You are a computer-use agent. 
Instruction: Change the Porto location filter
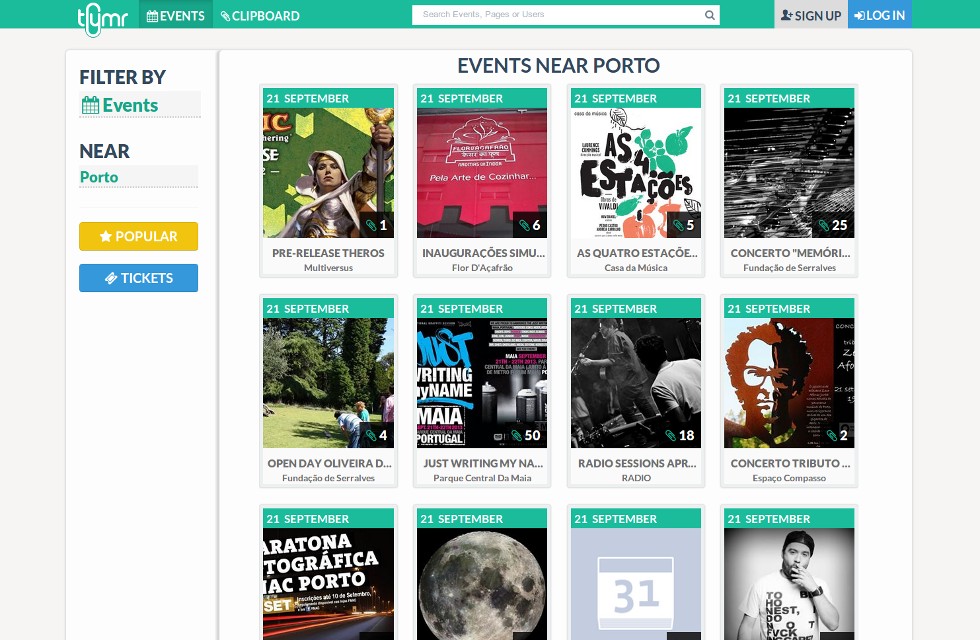(138, 177)
